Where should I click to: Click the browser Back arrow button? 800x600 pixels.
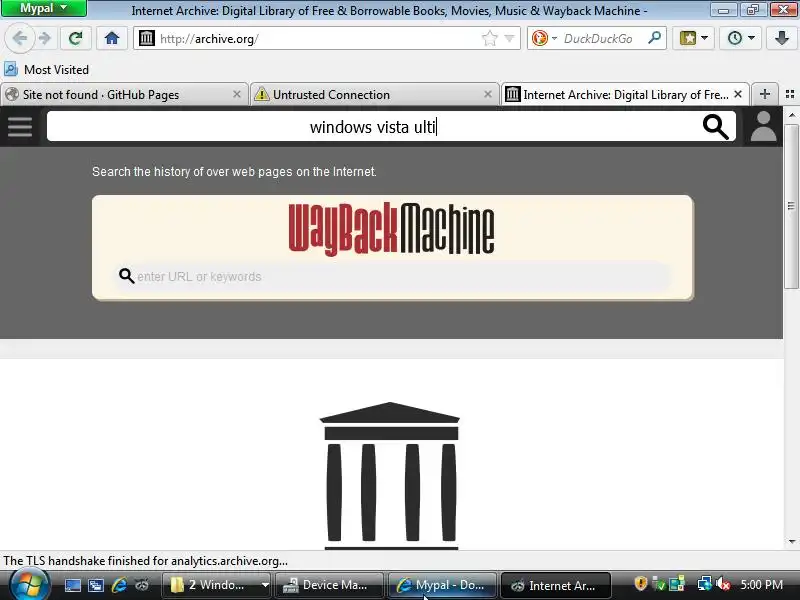19,38
